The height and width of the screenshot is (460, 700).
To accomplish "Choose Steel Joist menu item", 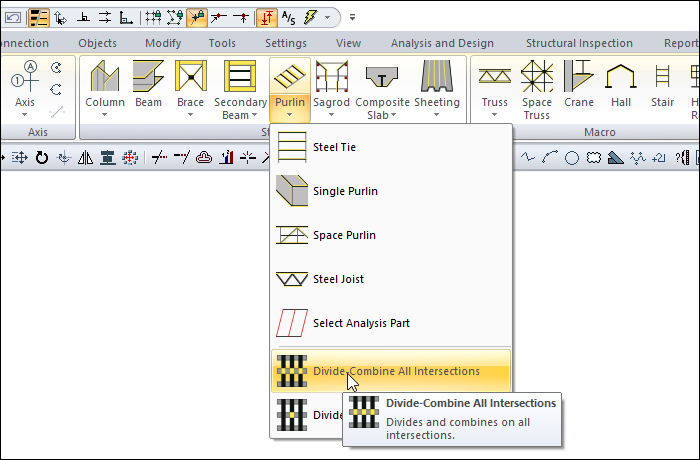I will [391, 279].
